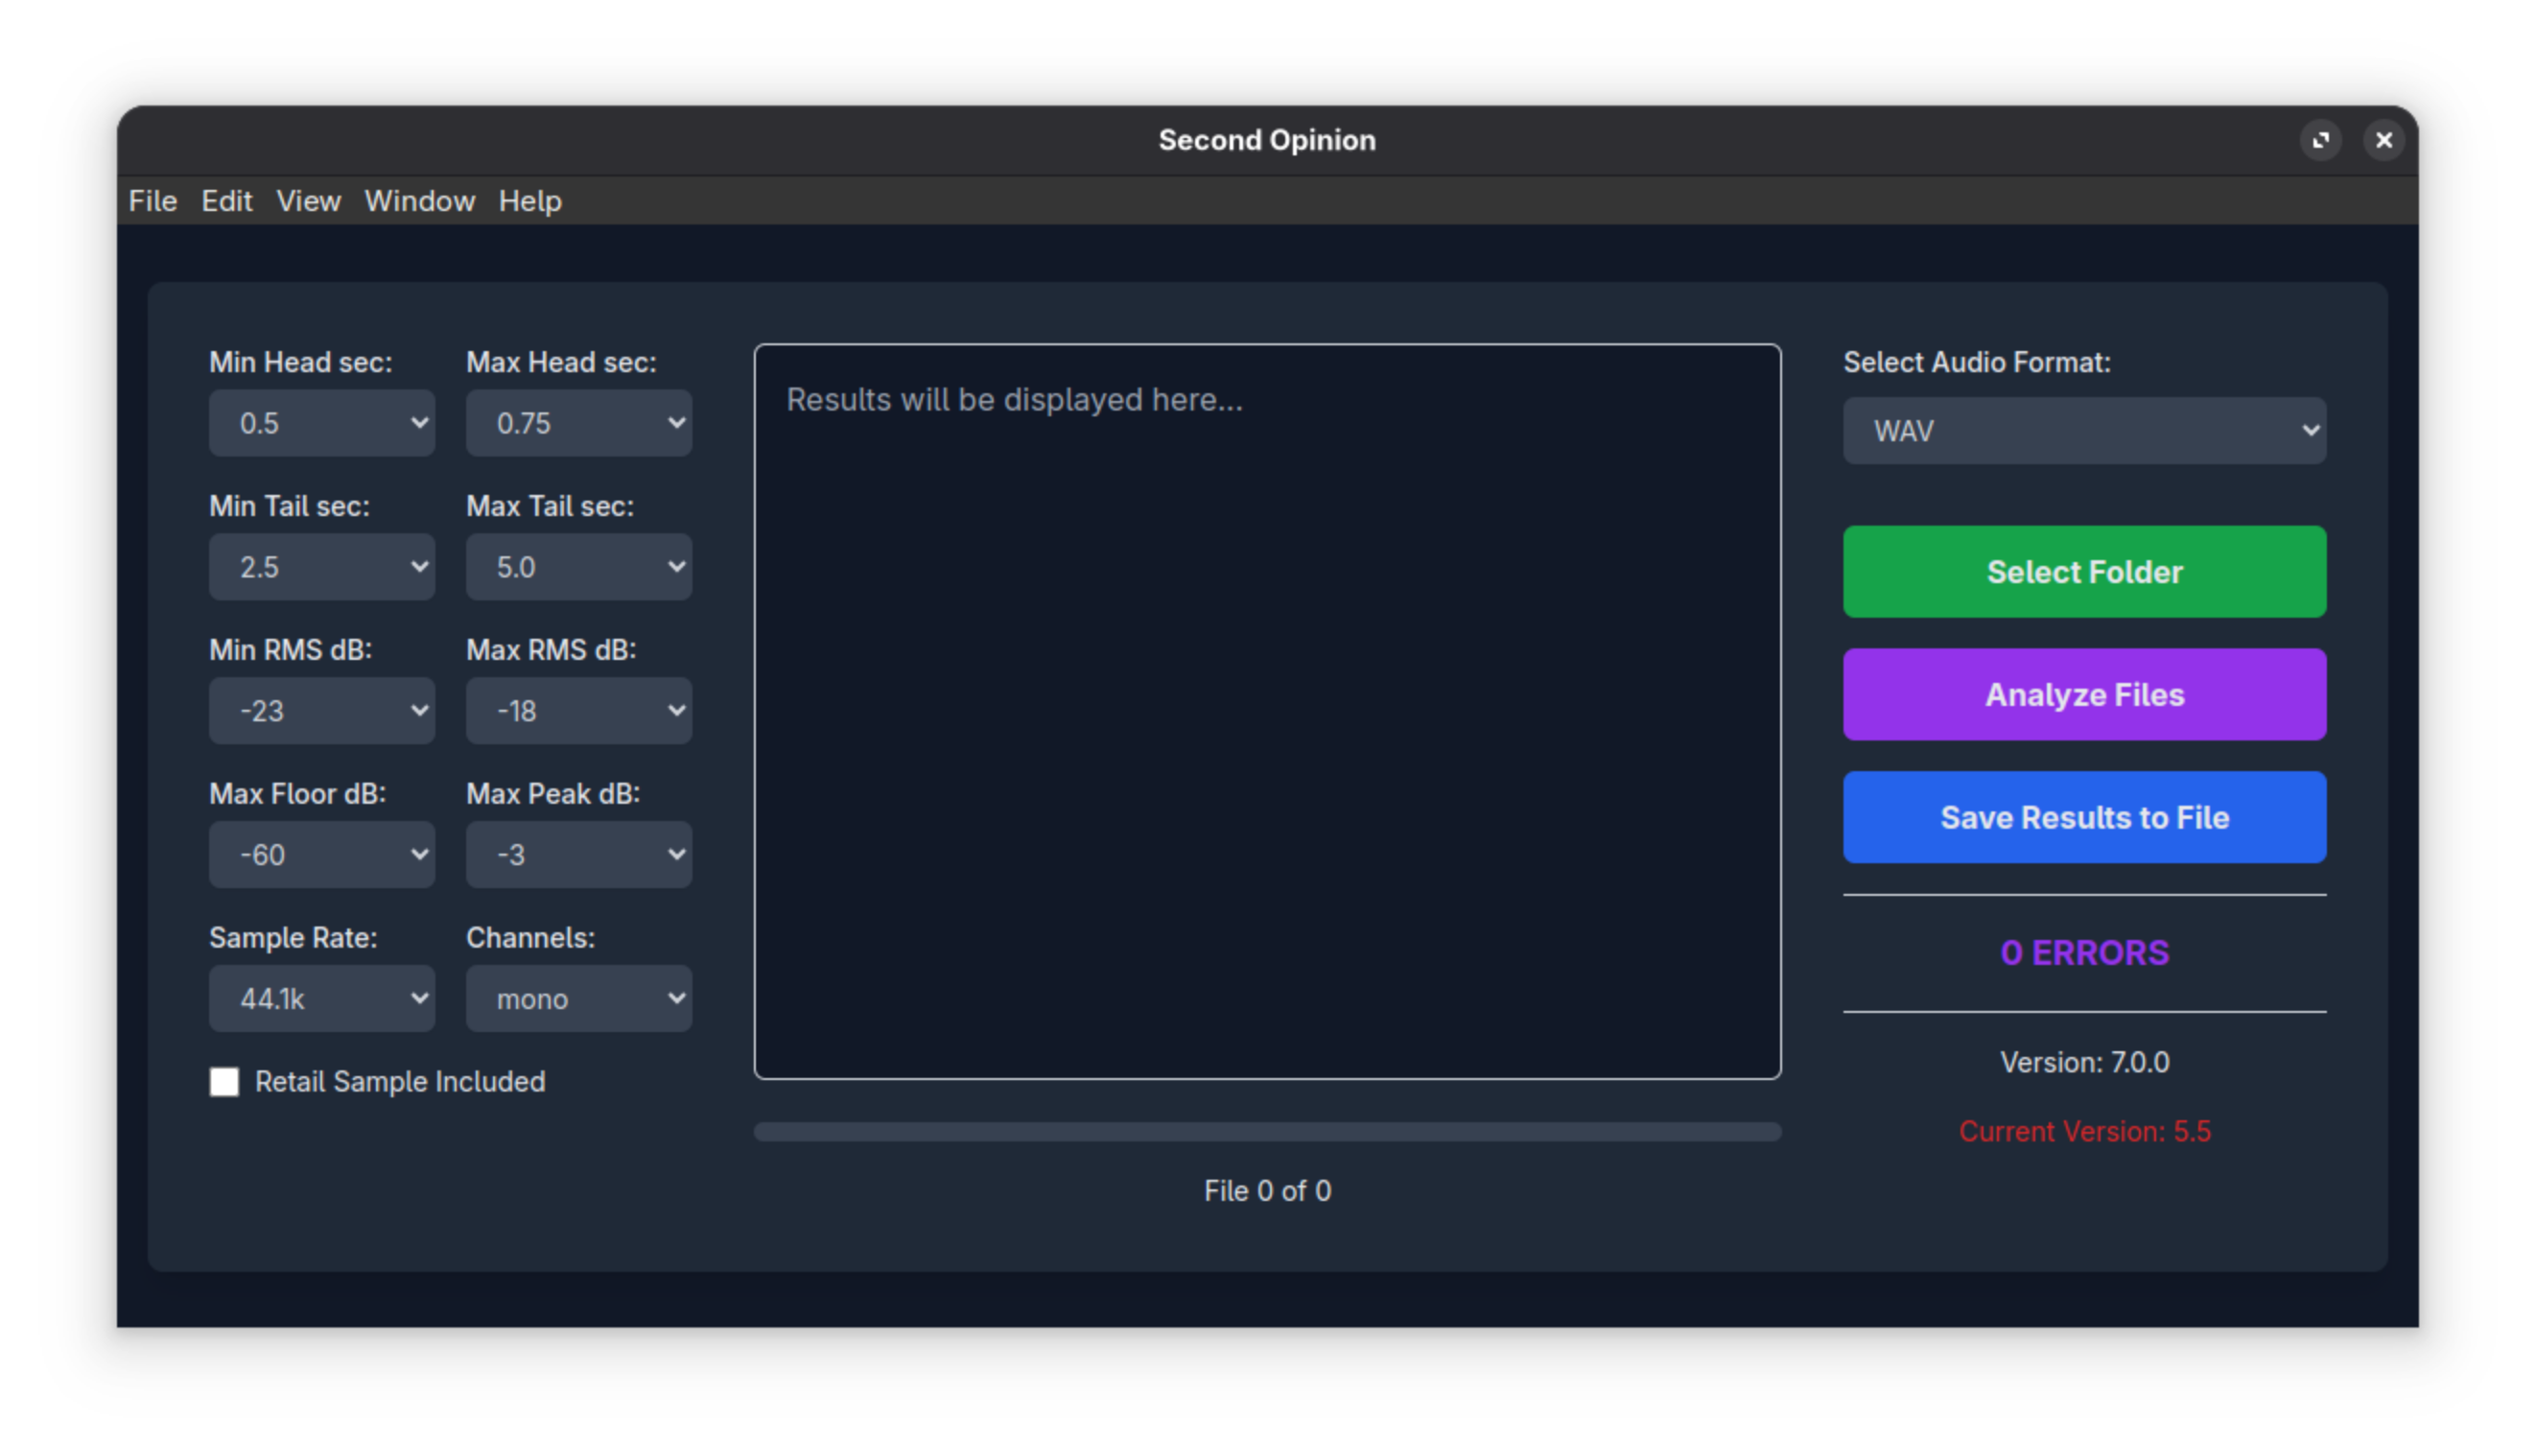
Task: Close the Second Opinion window
Action: tap(2384, 140)
